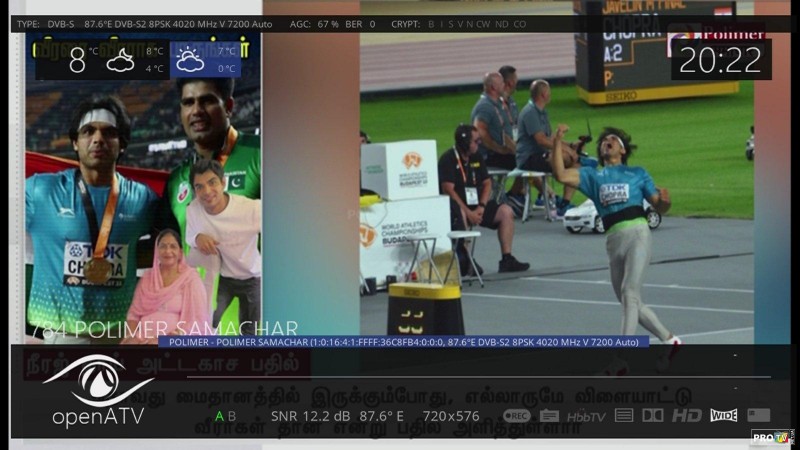Select tuner B indicator
800x450 pixels.
click(233, 416)
